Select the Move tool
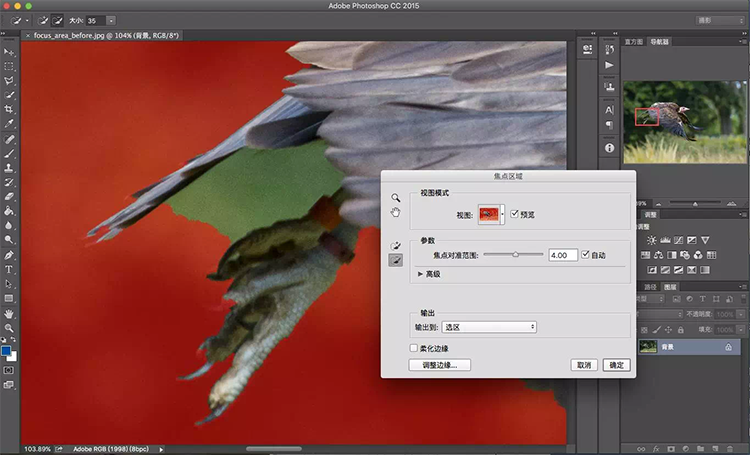Viewport: 750px width, 455px height. [x=9, y=52]
